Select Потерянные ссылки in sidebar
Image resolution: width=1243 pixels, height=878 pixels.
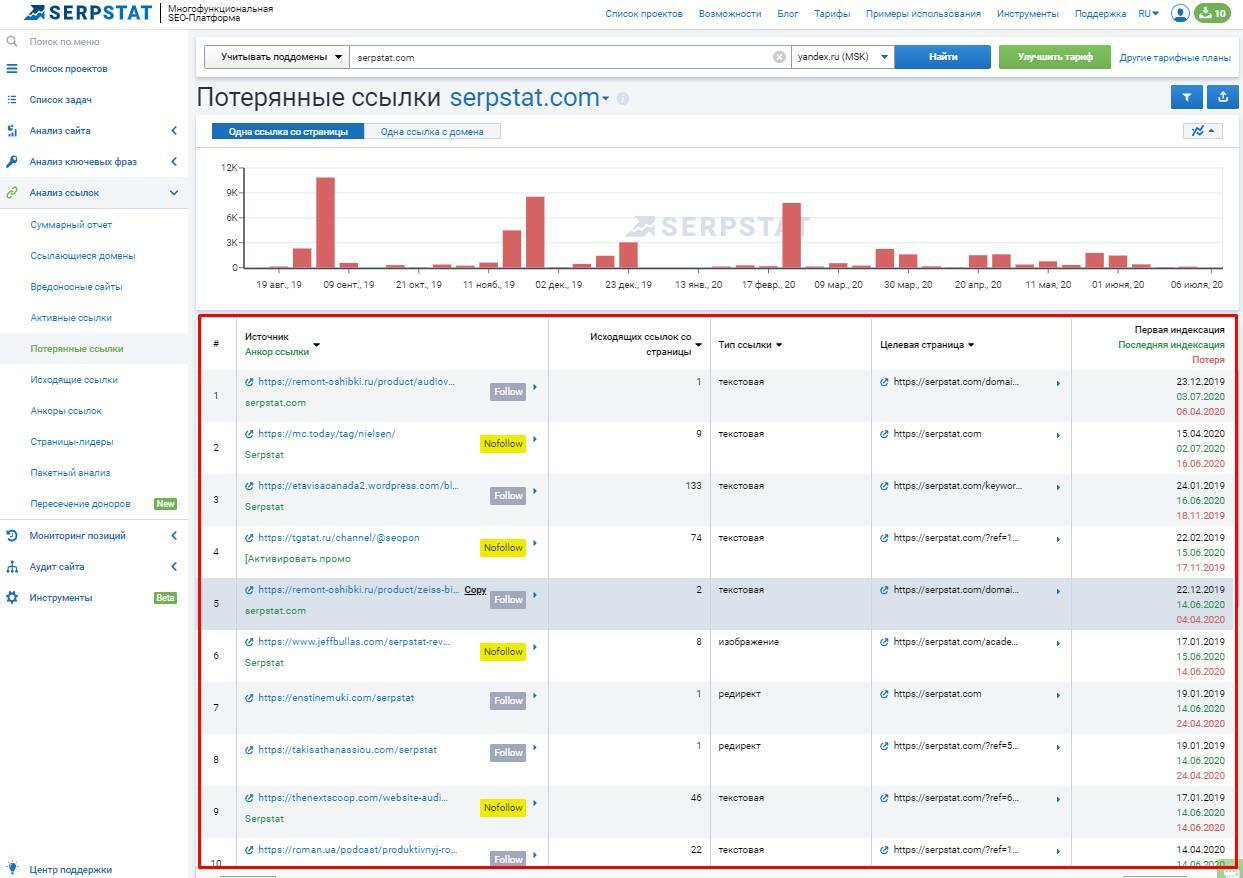click(77, 349)
